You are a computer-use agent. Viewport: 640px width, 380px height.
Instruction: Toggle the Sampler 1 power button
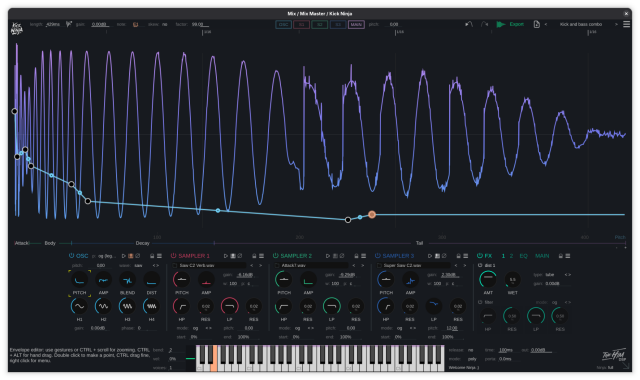pyautogui.click(x=173, y=256)
